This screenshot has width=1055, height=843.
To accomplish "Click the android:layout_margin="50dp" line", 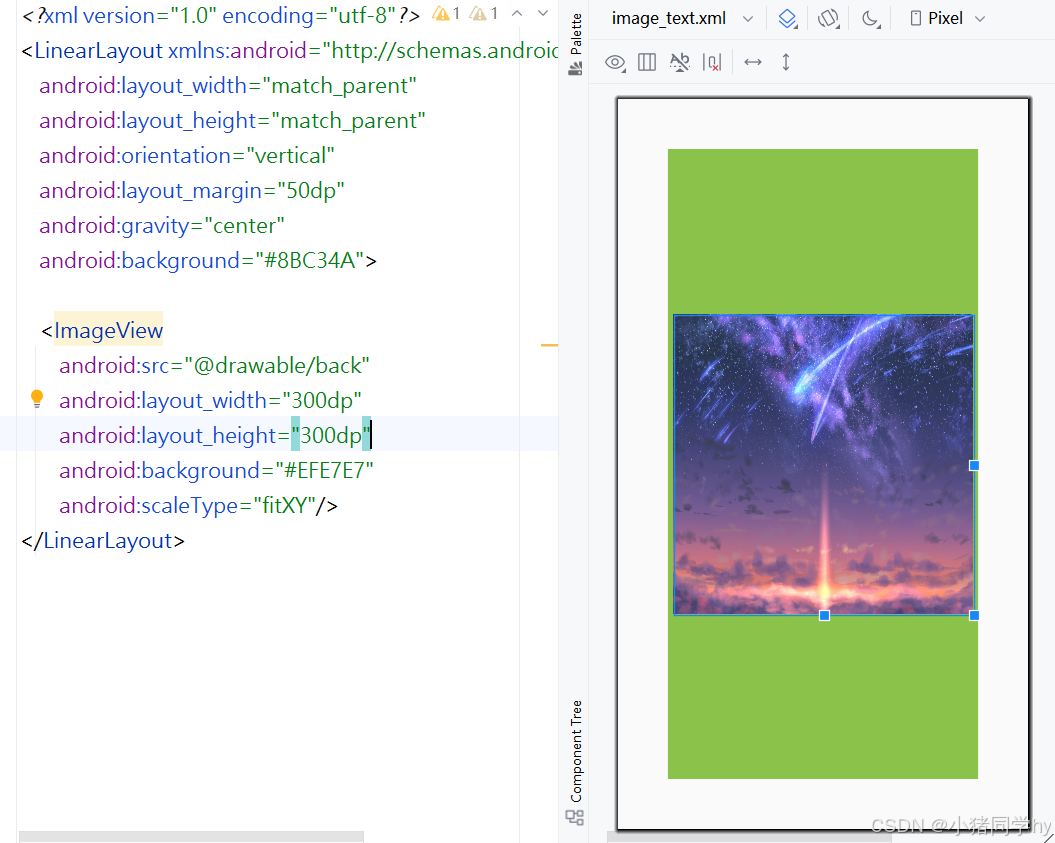I will [192, 190].
